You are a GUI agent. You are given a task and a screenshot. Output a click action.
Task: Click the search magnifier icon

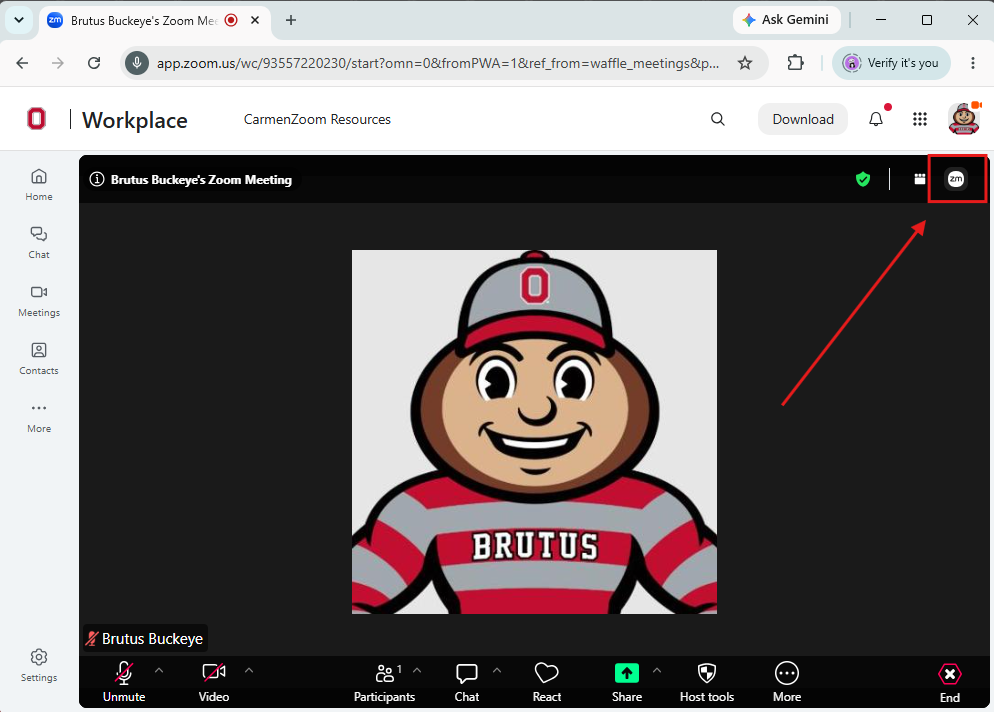(718, 119)
